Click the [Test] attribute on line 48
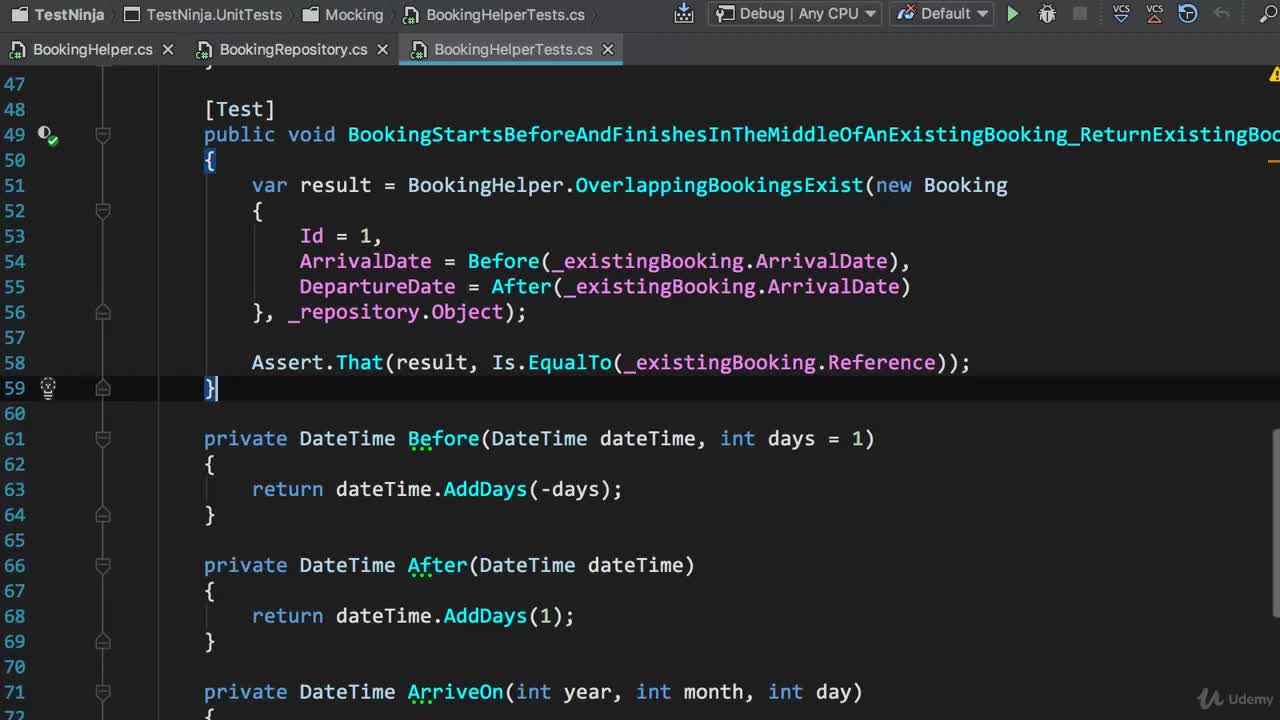The width and height of the screenshot is (1280, 720). point(240,109)
